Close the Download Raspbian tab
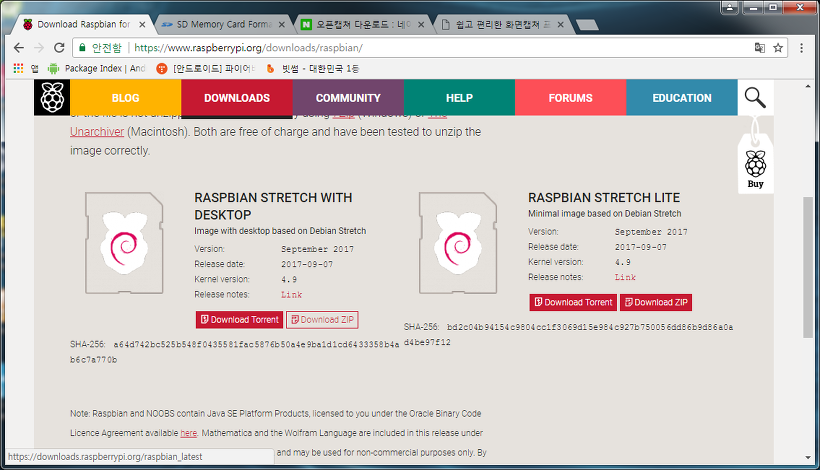Screen dimensions: 820x470 click(142, 25)
